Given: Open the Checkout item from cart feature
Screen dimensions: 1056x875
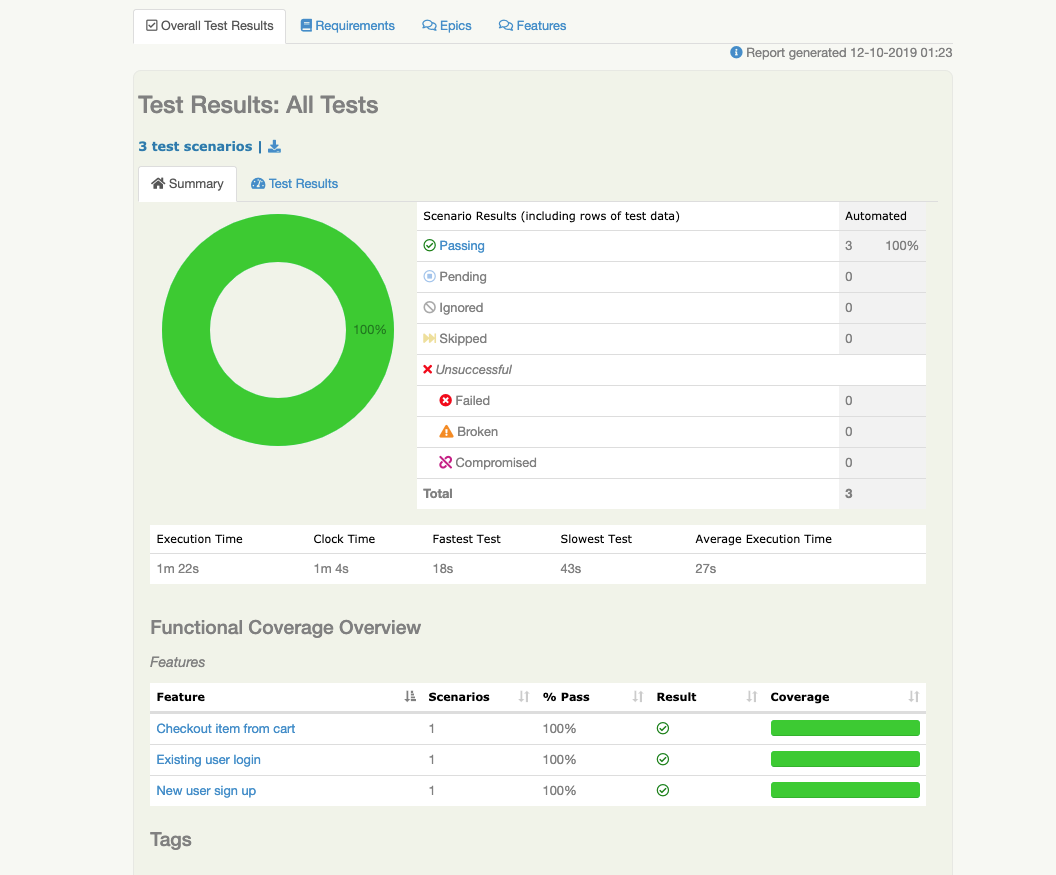Looking at the screenshot, I should pyautogui.click(x=226, y=729).
